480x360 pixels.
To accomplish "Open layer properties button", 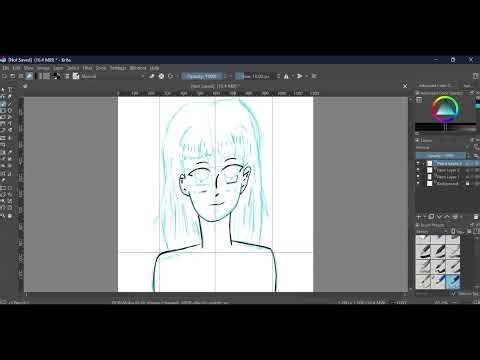I will click(455, 217).
